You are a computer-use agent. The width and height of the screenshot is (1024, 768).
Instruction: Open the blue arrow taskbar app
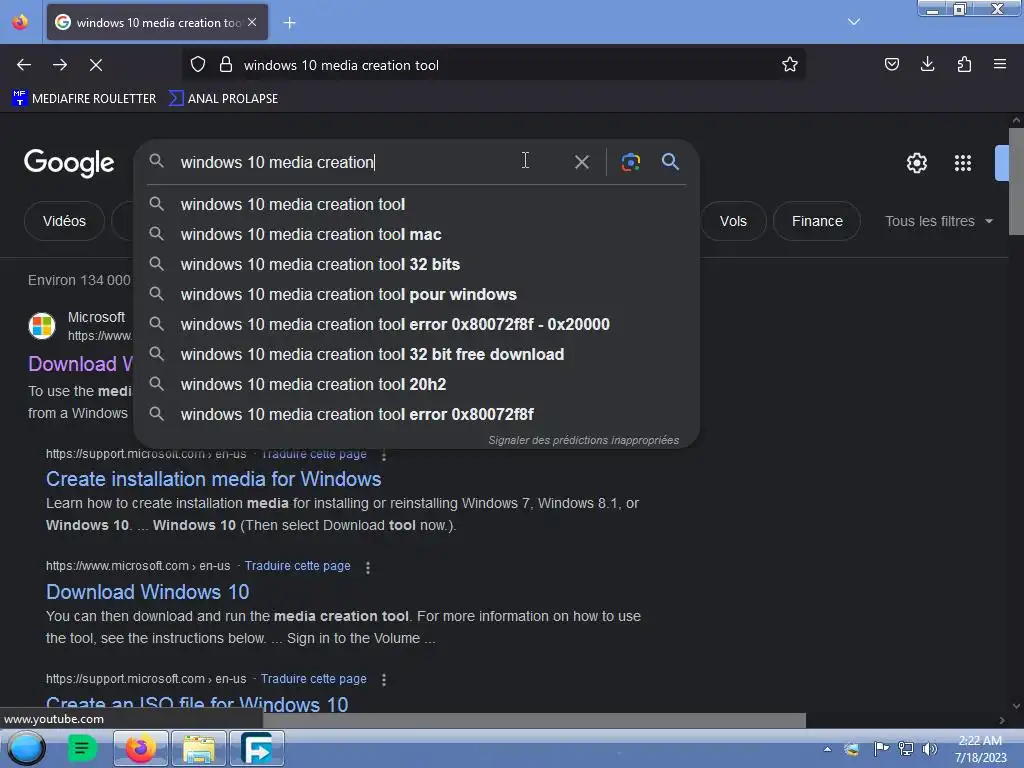257,748
